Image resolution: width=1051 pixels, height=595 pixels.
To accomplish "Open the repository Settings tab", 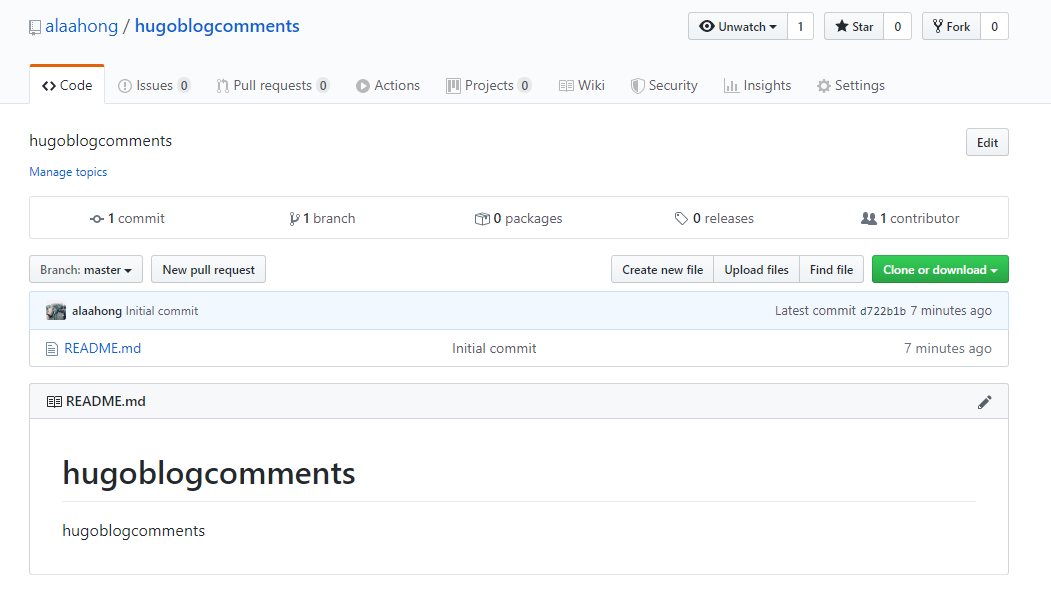I will coord(851,85).
